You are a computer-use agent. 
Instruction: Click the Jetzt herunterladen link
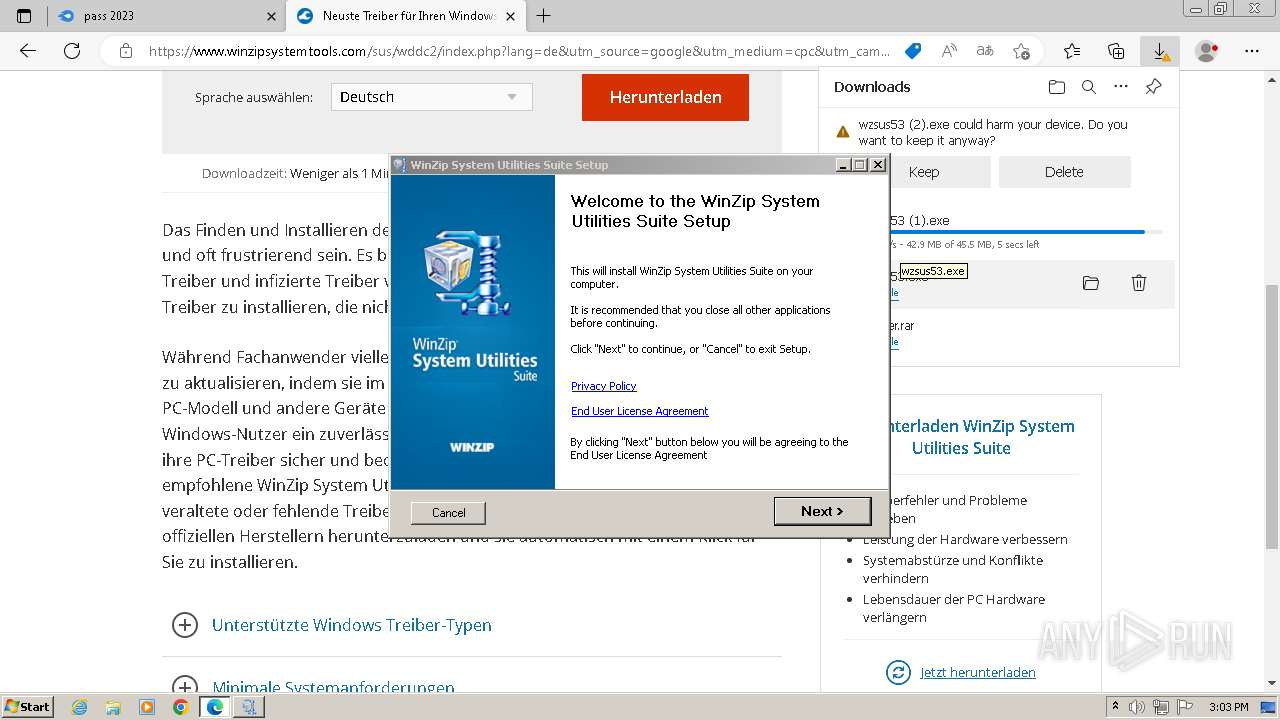click(977, 672)
